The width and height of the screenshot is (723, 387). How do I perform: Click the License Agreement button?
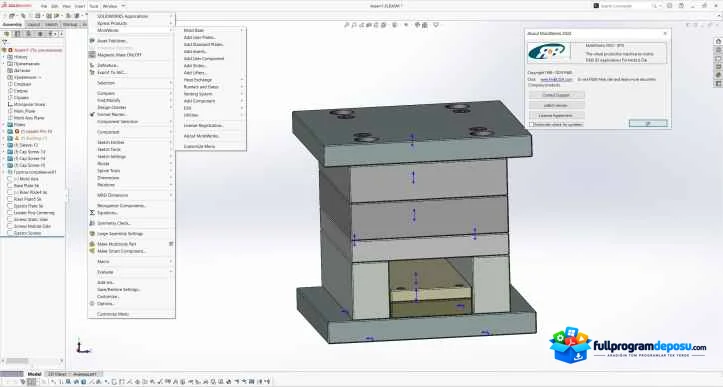click(556, 115)
